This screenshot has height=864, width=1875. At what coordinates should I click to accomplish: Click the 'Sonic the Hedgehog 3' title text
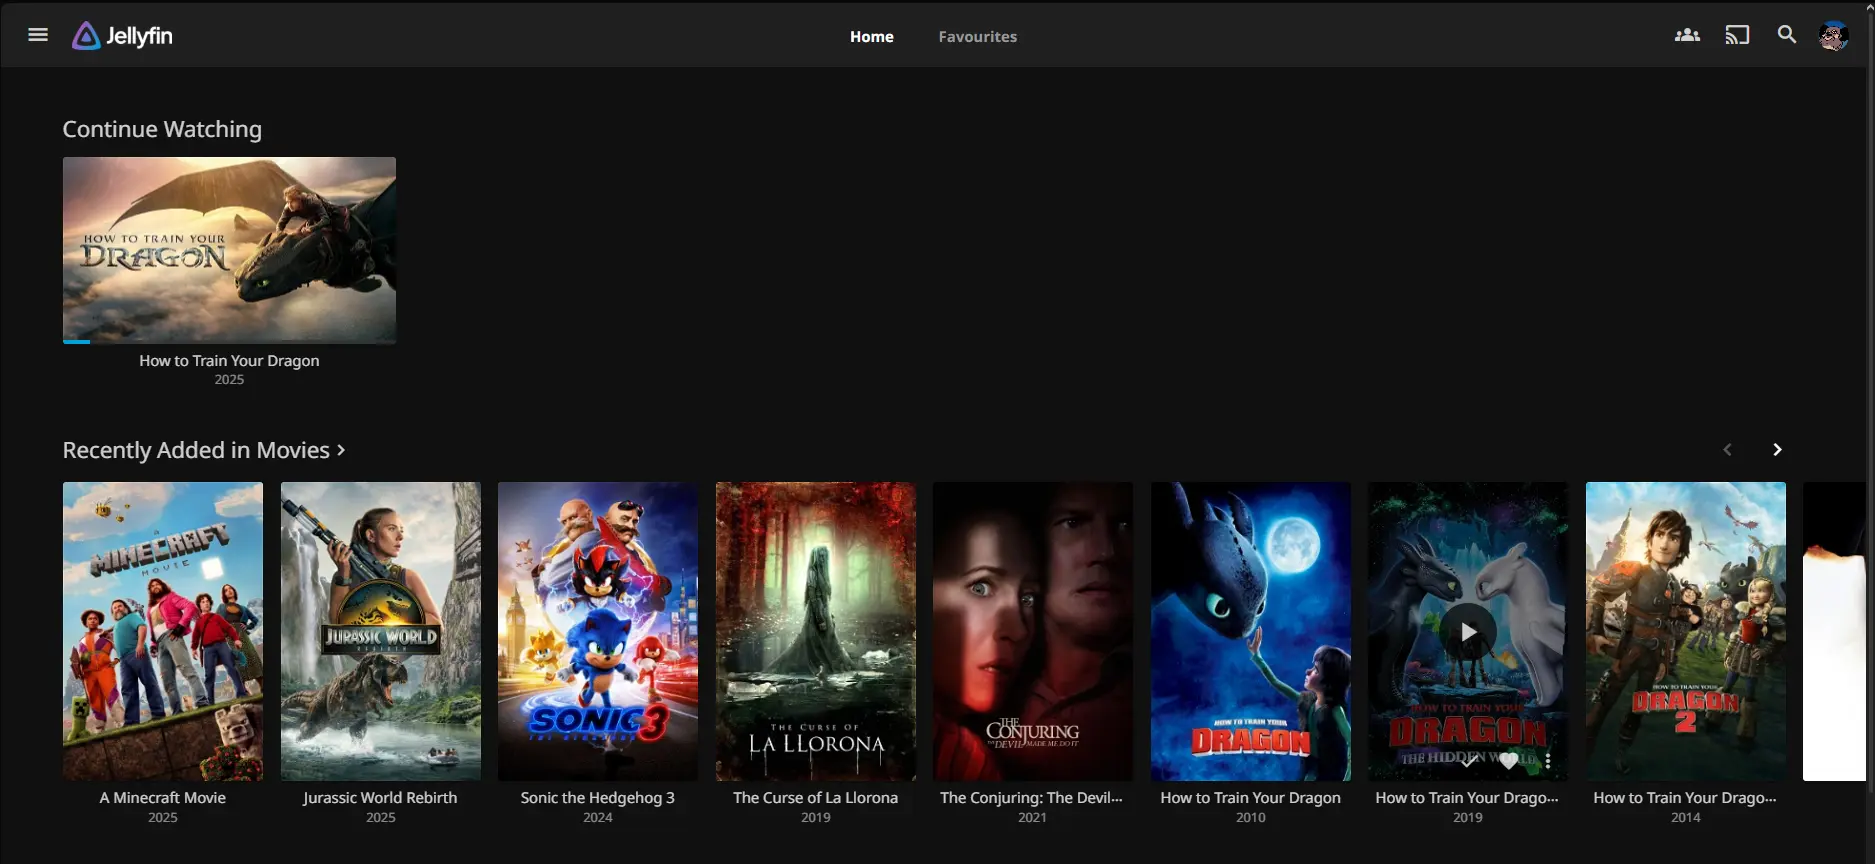pyautogui.click(x=598, y=798)
